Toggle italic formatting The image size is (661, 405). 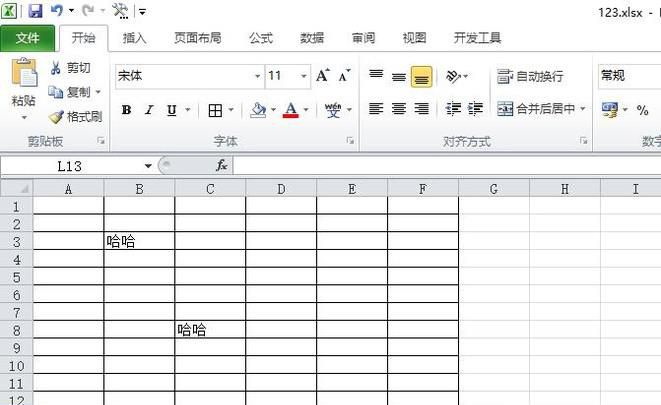[149, 110]
